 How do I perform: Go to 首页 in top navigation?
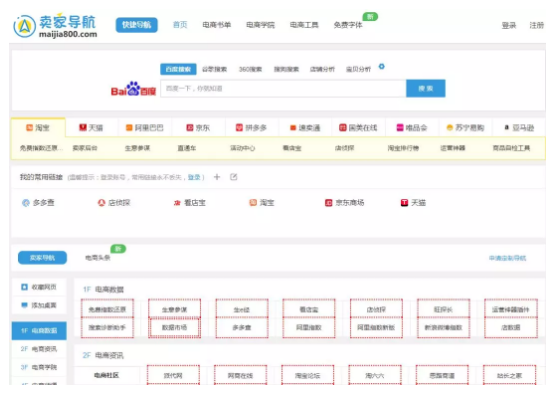pyautogui.click(x=180, y=25)
